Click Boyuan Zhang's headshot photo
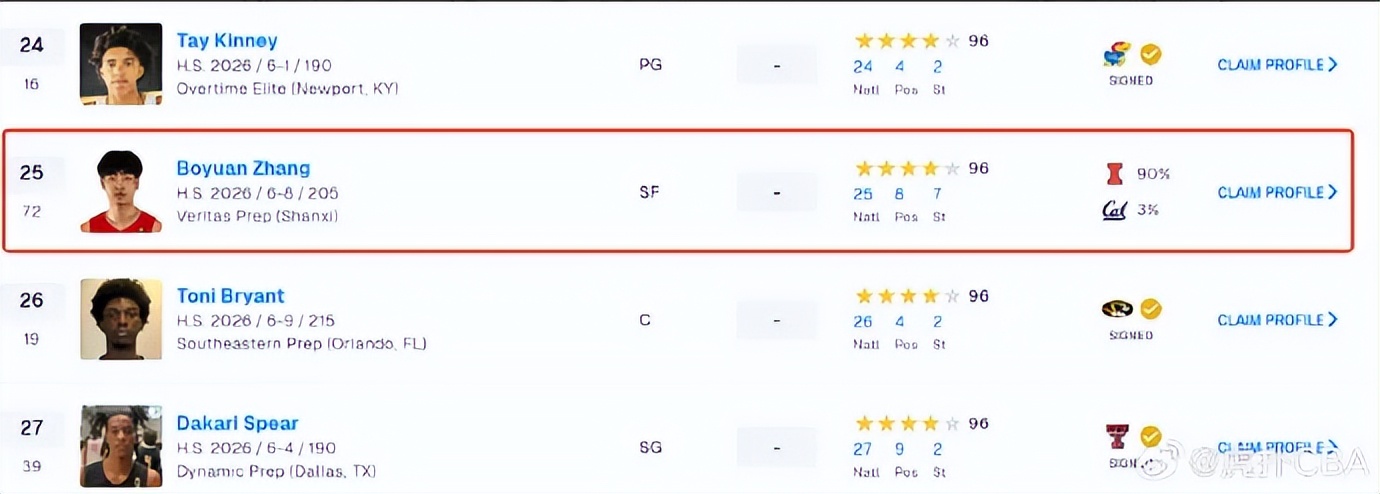1380x494 pixels. point(121,192)
